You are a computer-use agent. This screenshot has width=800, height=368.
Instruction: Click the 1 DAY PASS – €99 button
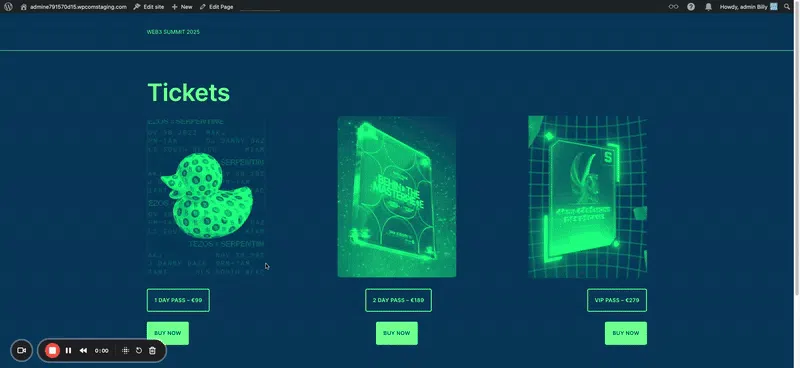click(178, 300)
